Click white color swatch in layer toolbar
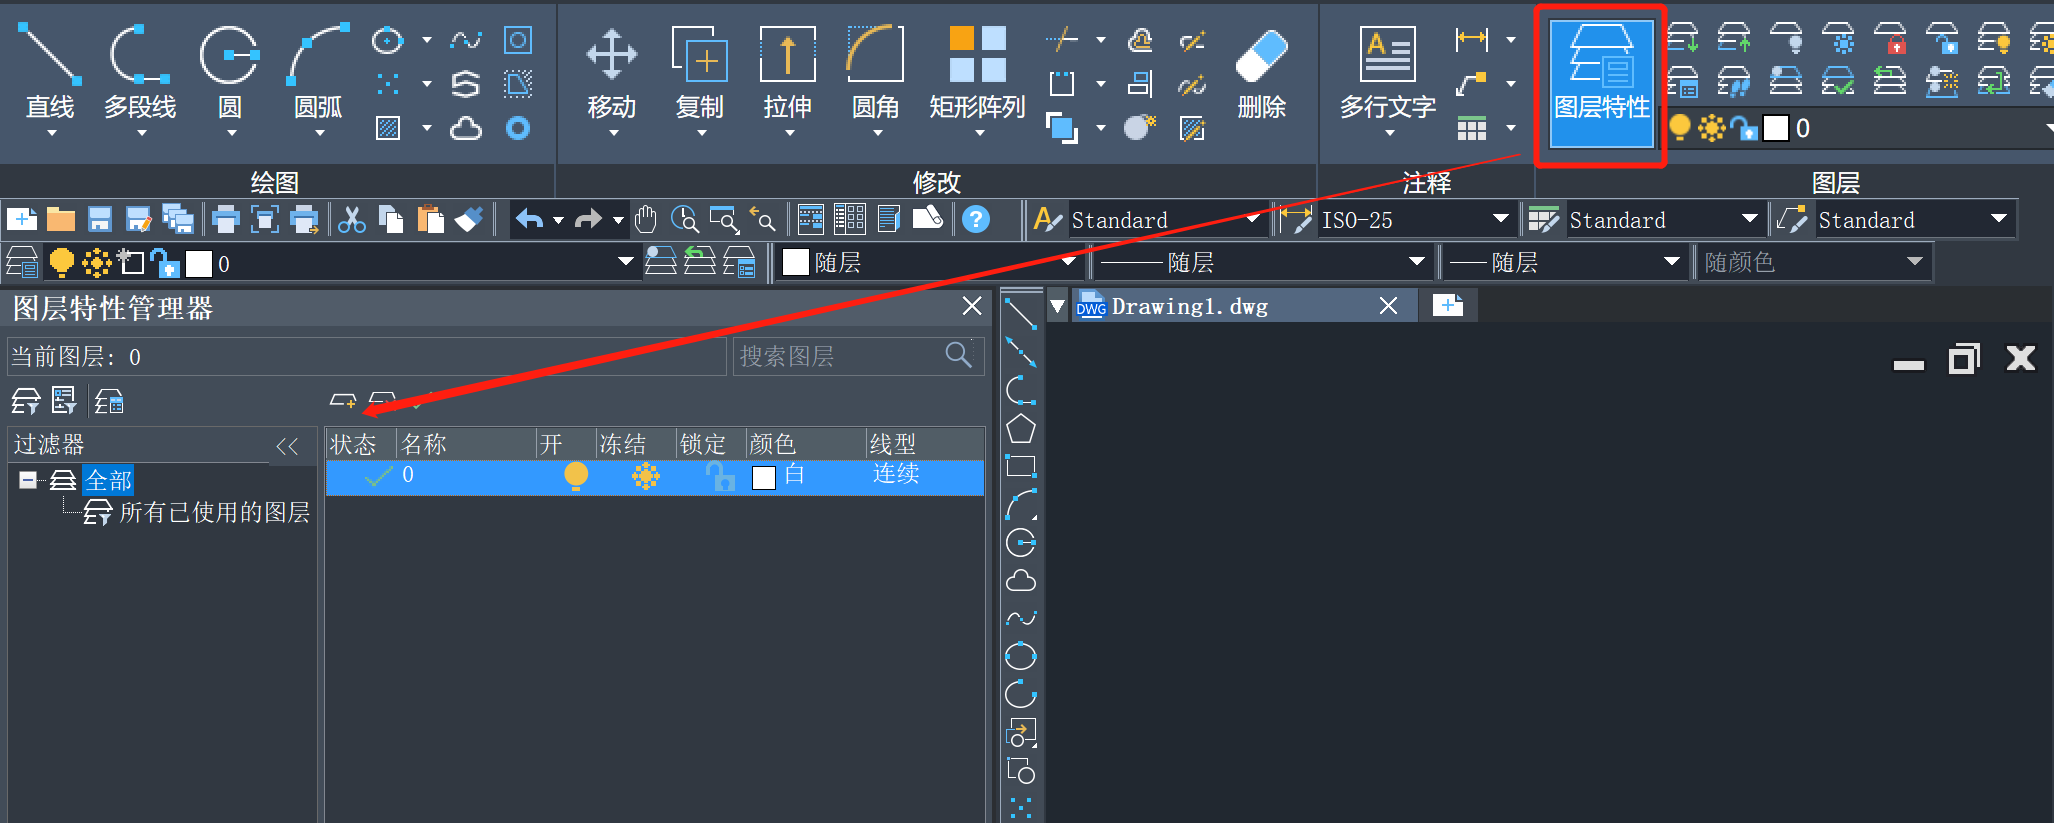The height and width of the screenshot is (823, 2054). [x=199, y=264]
